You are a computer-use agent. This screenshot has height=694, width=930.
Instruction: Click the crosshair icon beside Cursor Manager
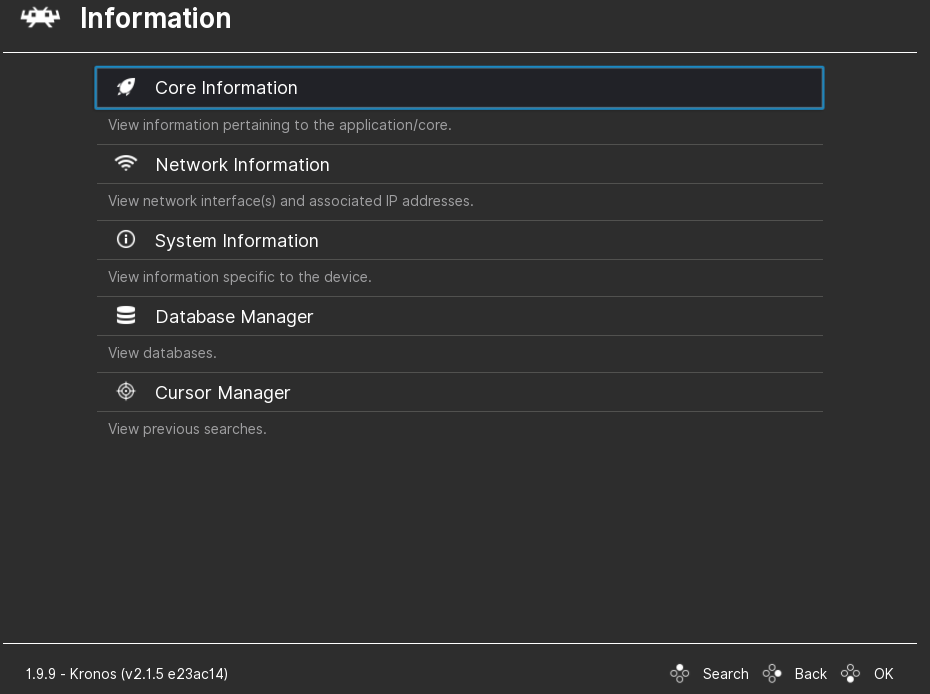tap(126, 392)
